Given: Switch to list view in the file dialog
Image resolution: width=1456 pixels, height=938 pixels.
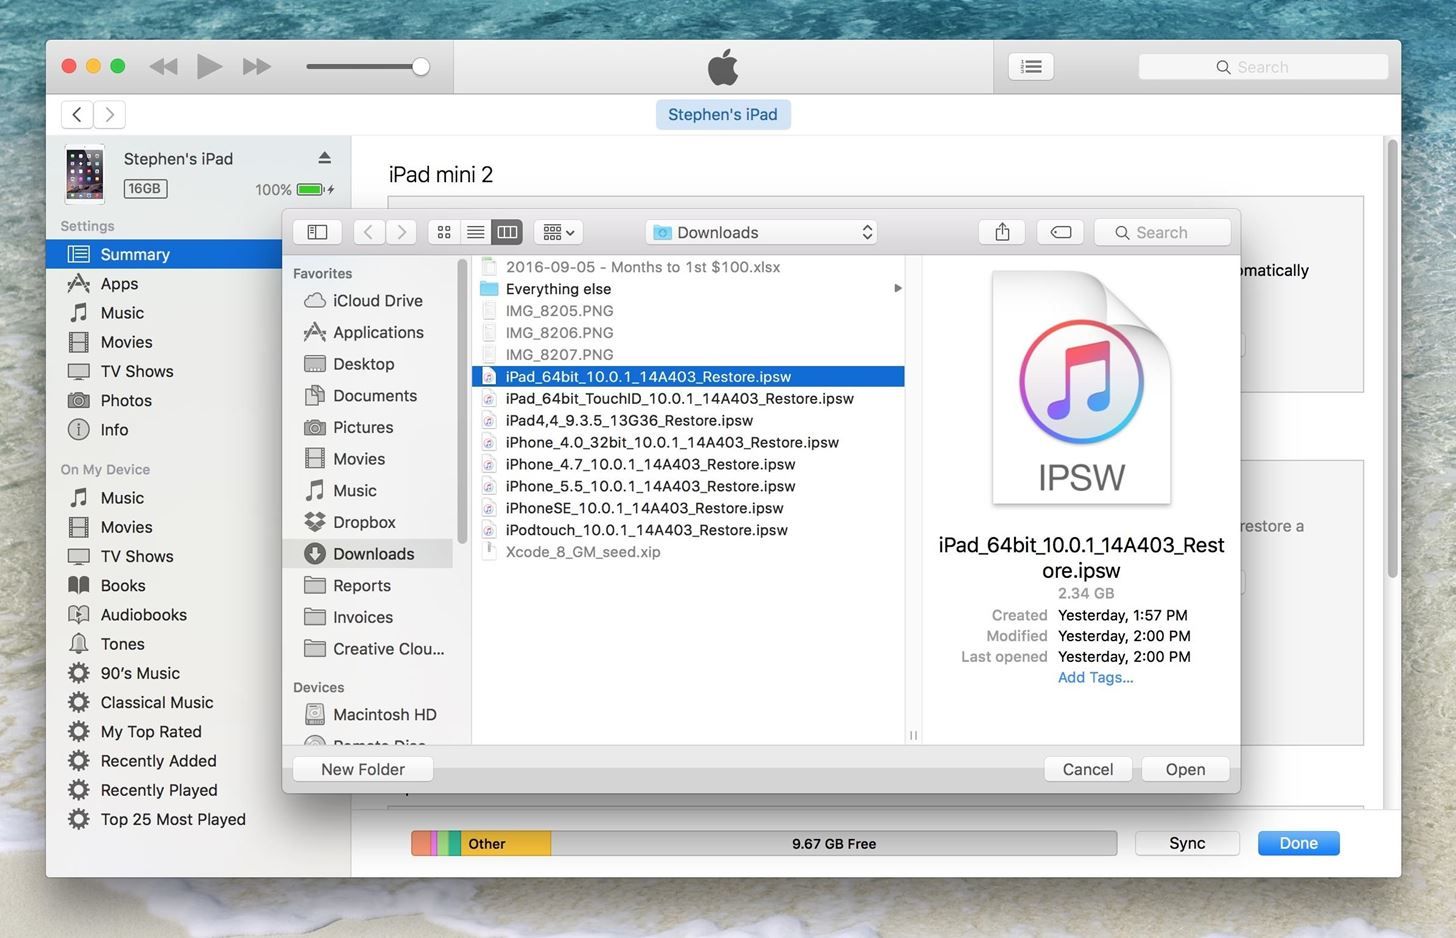Looking at the screenshot, I should point(474,231).
